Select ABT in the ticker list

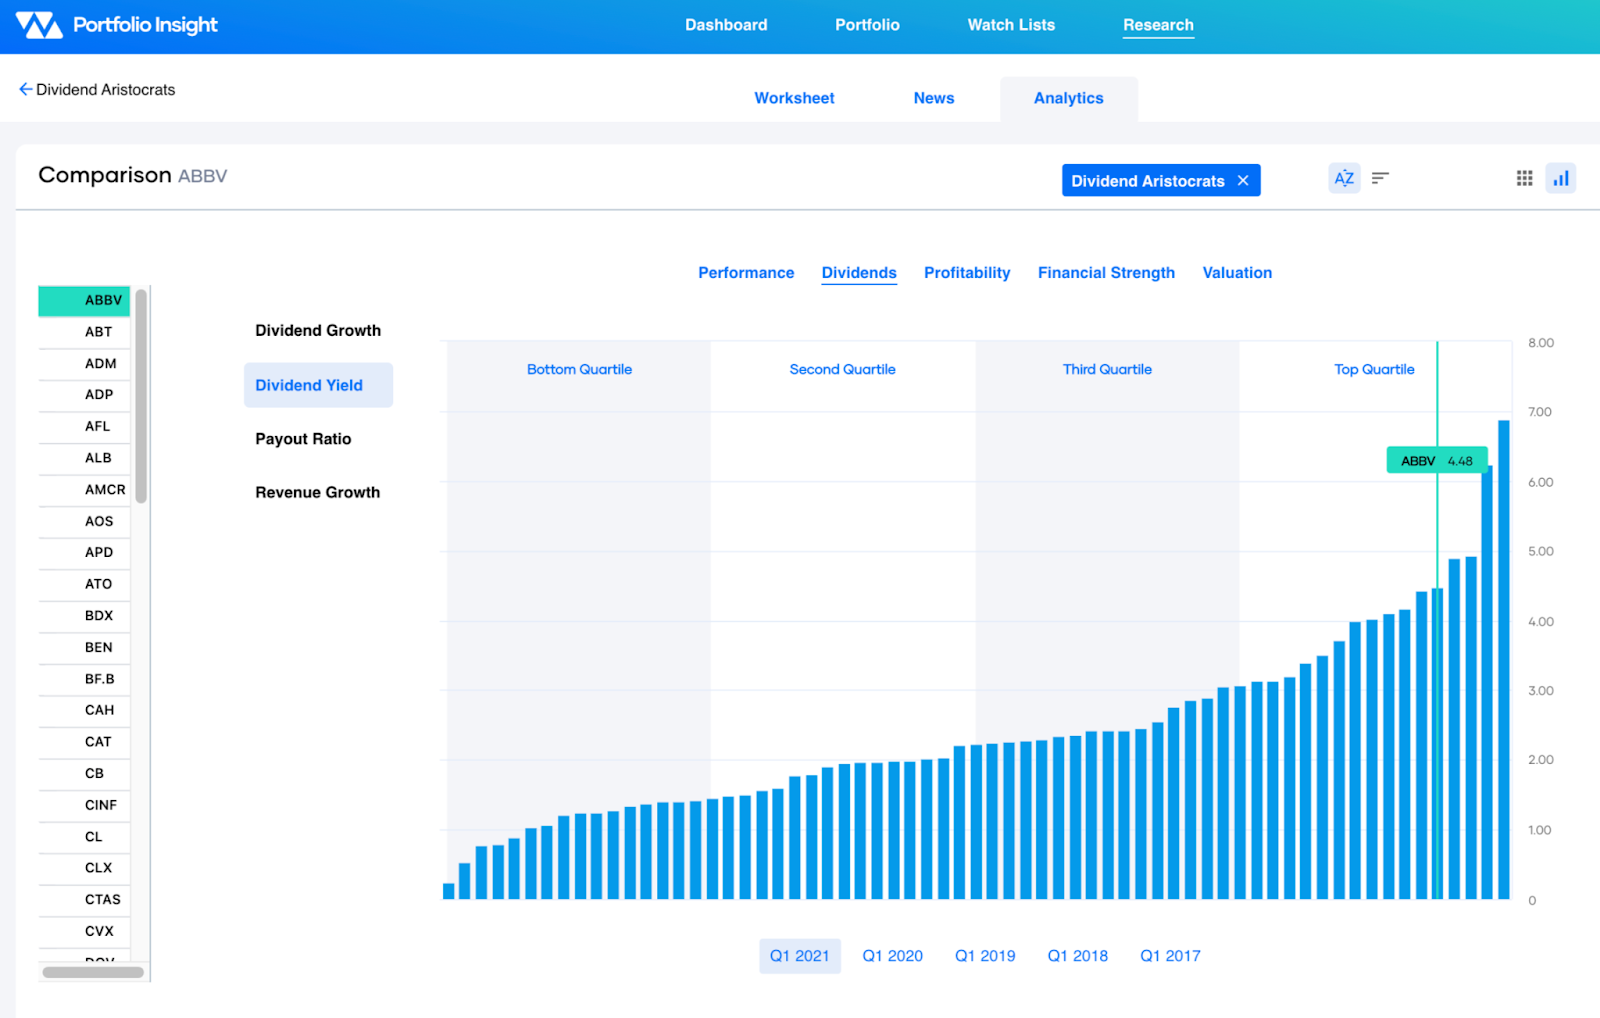click(x=84, y=332)
